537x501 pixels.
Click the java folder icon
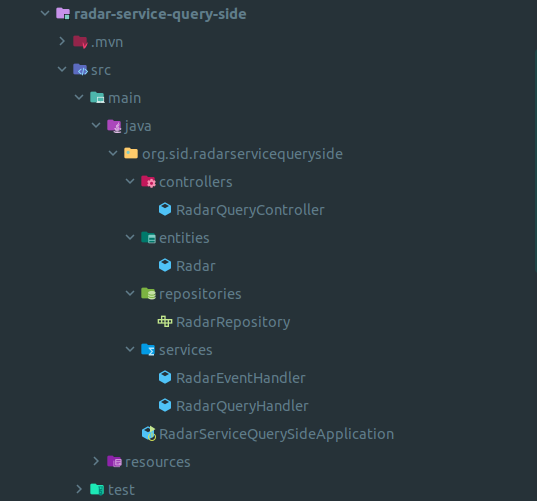114,126
